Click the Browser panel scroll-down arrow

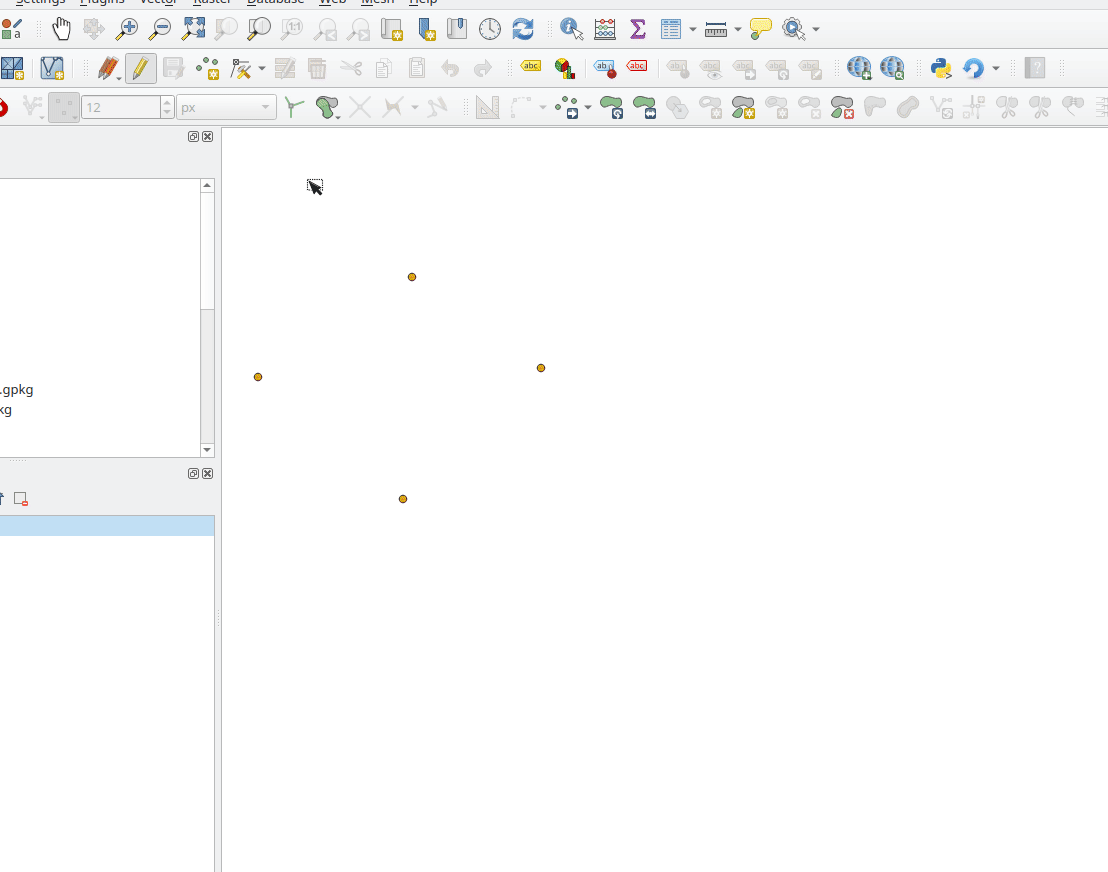(x=207, y=450)
